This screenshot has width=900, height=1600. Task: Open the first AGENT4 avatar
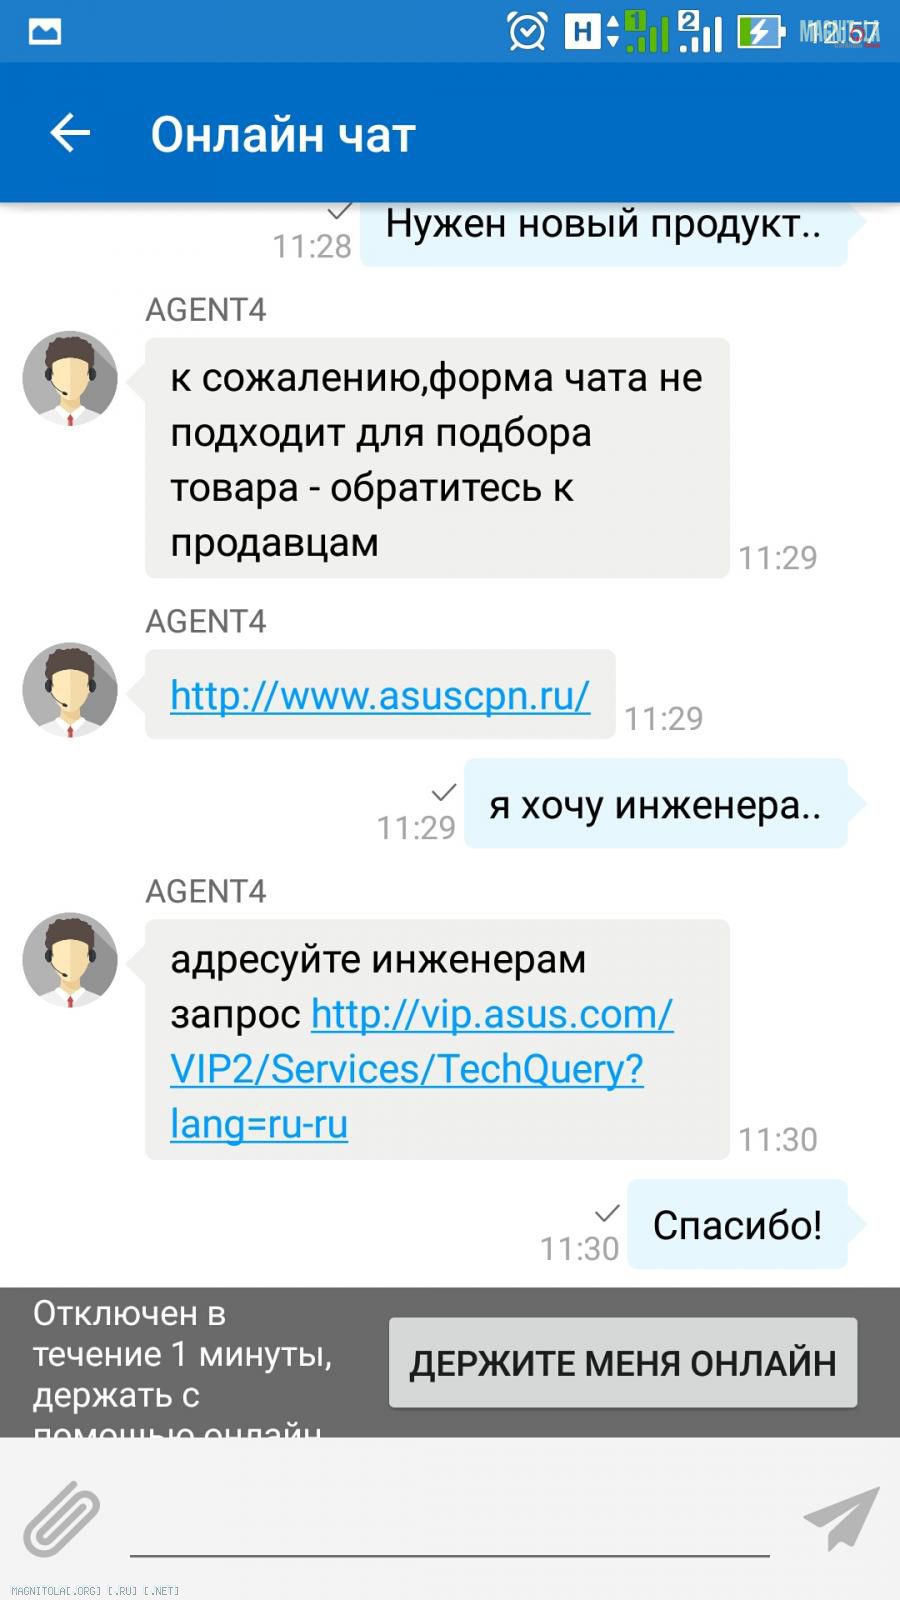tap(70, 379)
